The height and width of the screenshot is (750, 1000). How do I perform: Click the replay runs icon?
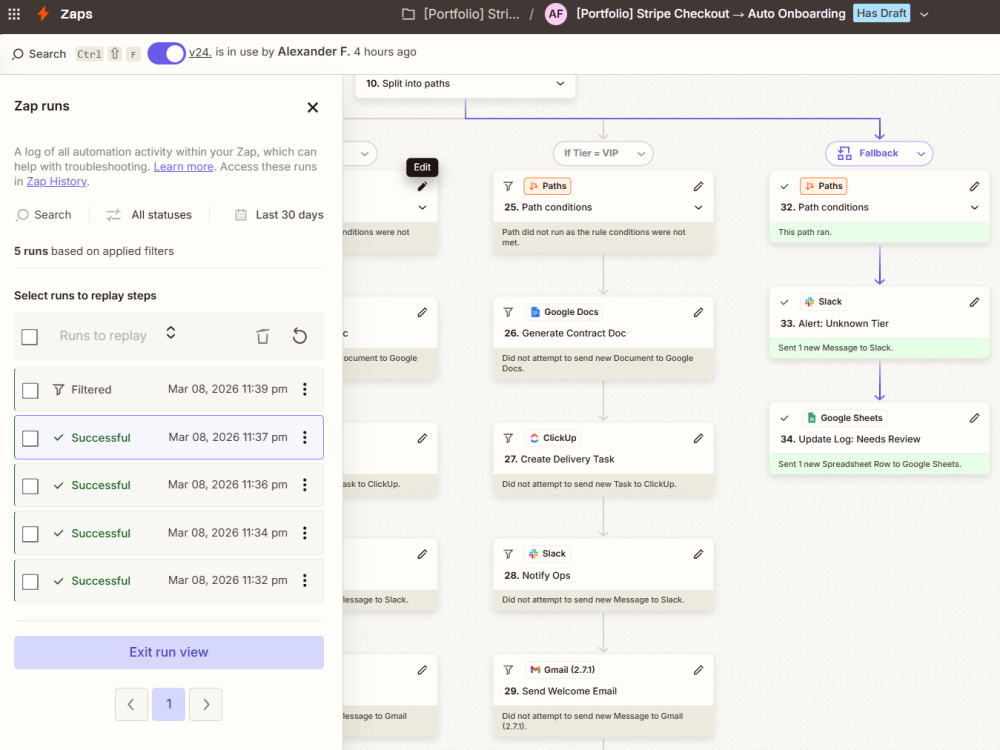pyautogui.click(x=300, y=335)
